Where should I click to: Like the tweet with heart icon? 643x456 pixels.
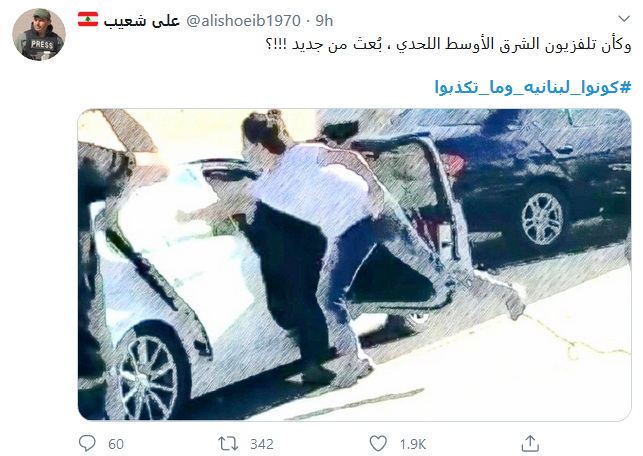378,443
